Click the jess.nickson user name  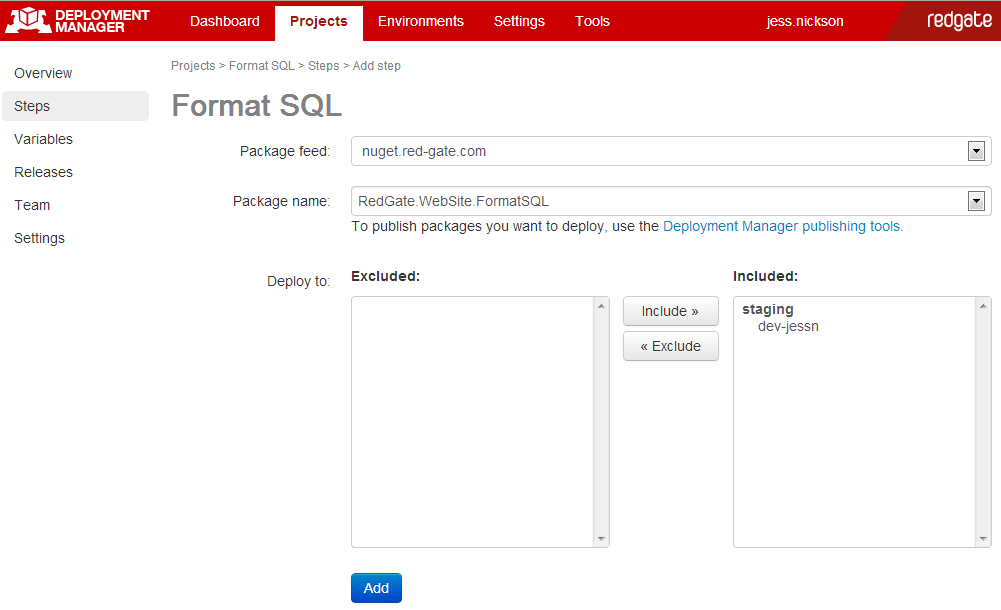804,21
